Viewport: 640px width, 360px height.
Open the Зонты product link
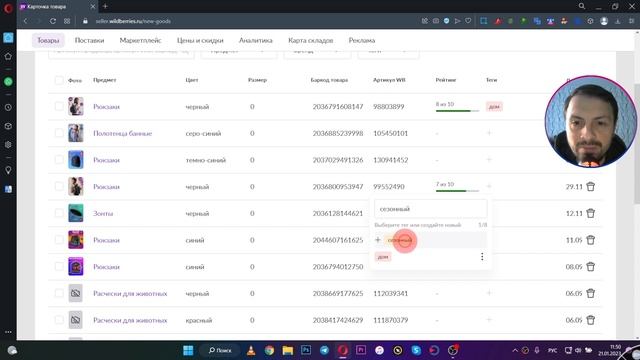tap(103, 213)
